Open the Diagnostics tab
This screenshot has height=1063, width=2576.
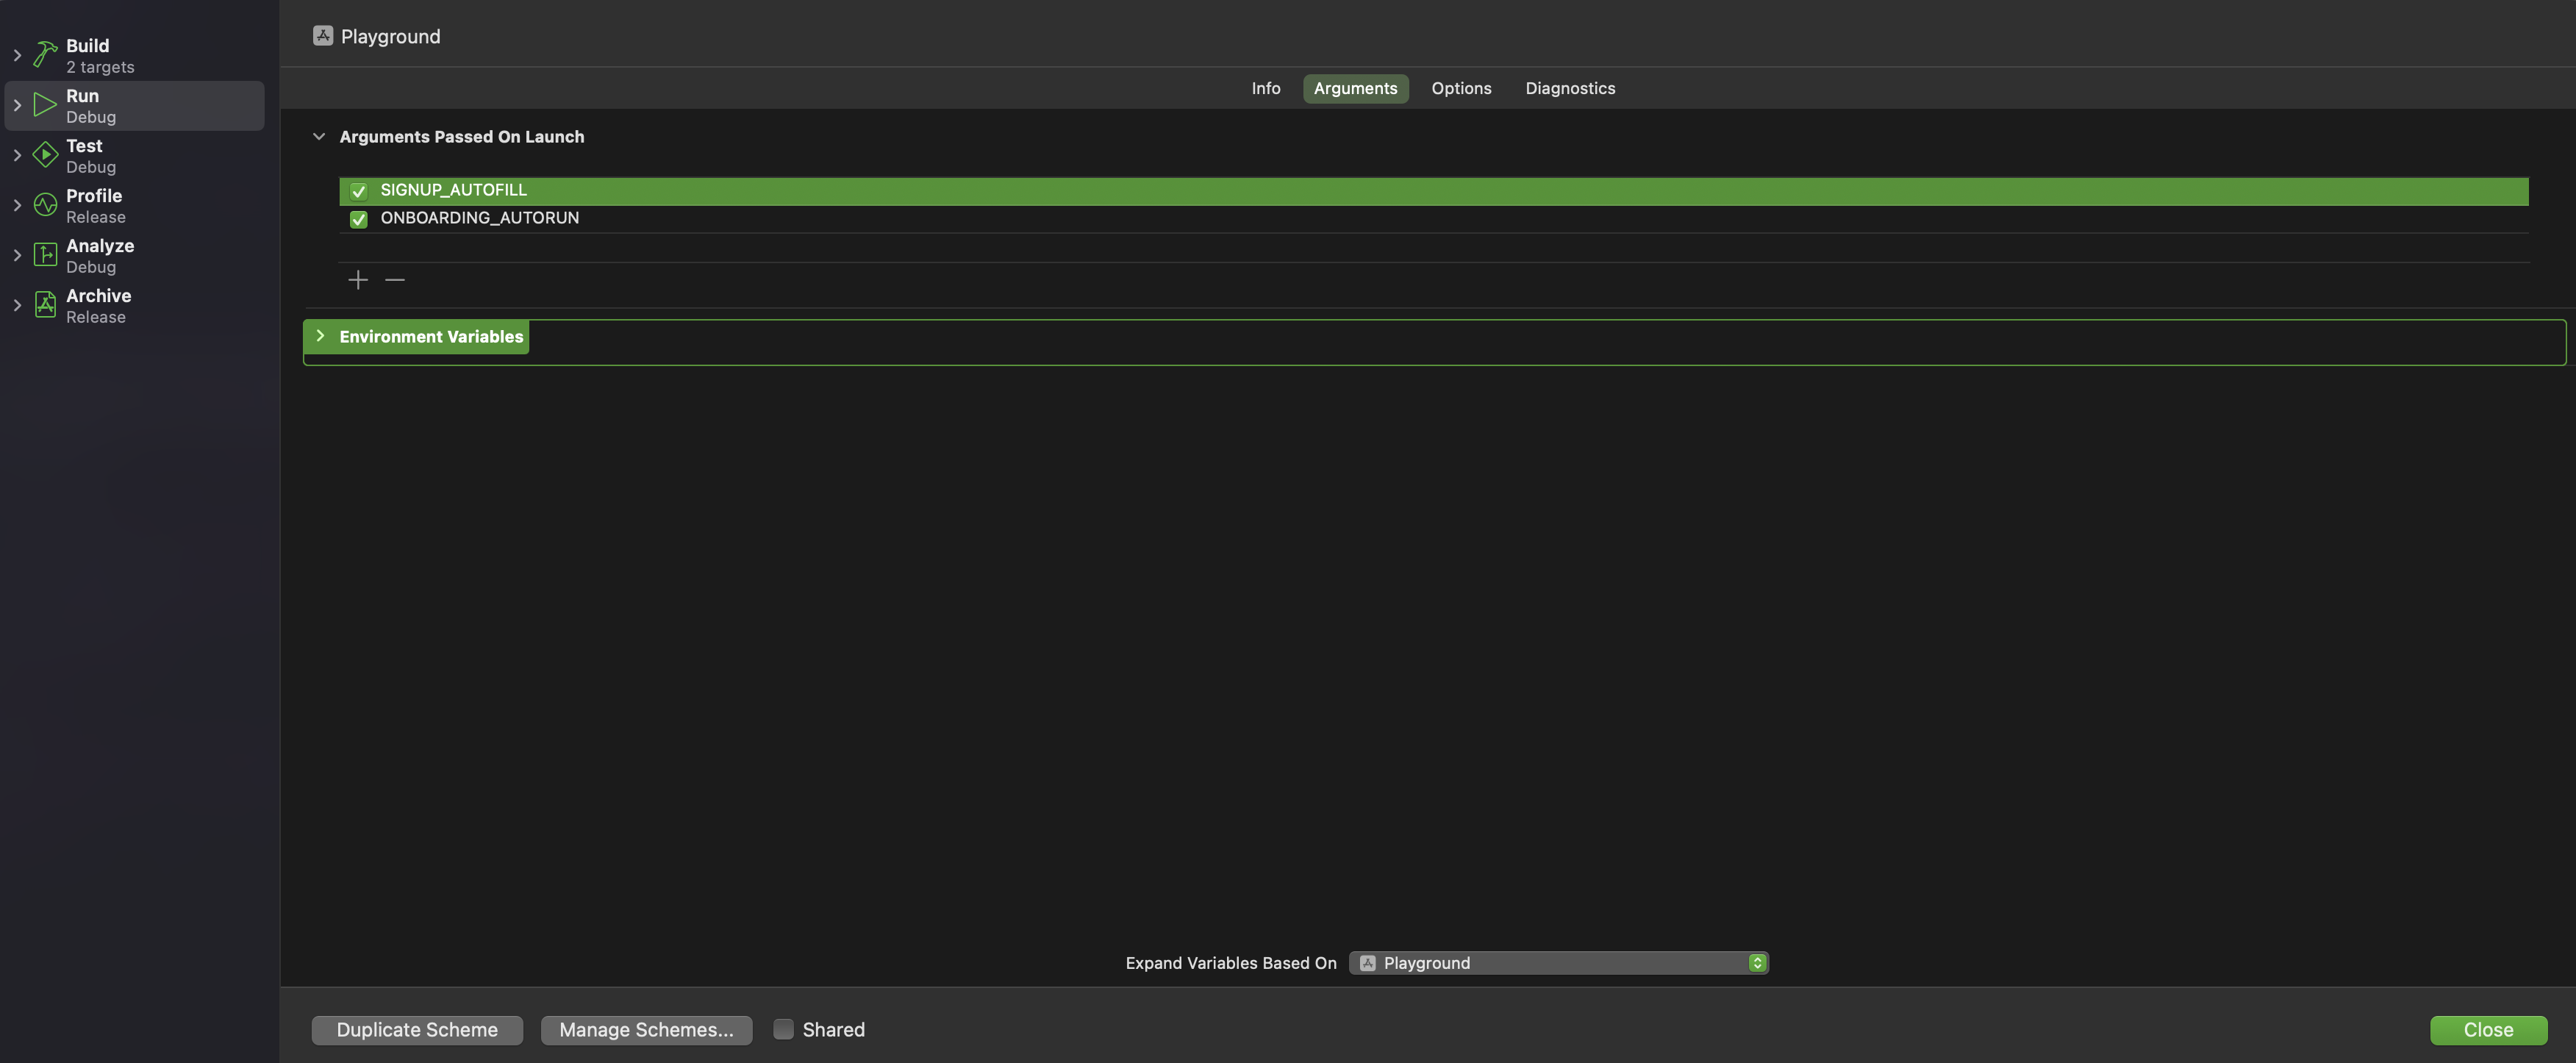click(1570, 88)
